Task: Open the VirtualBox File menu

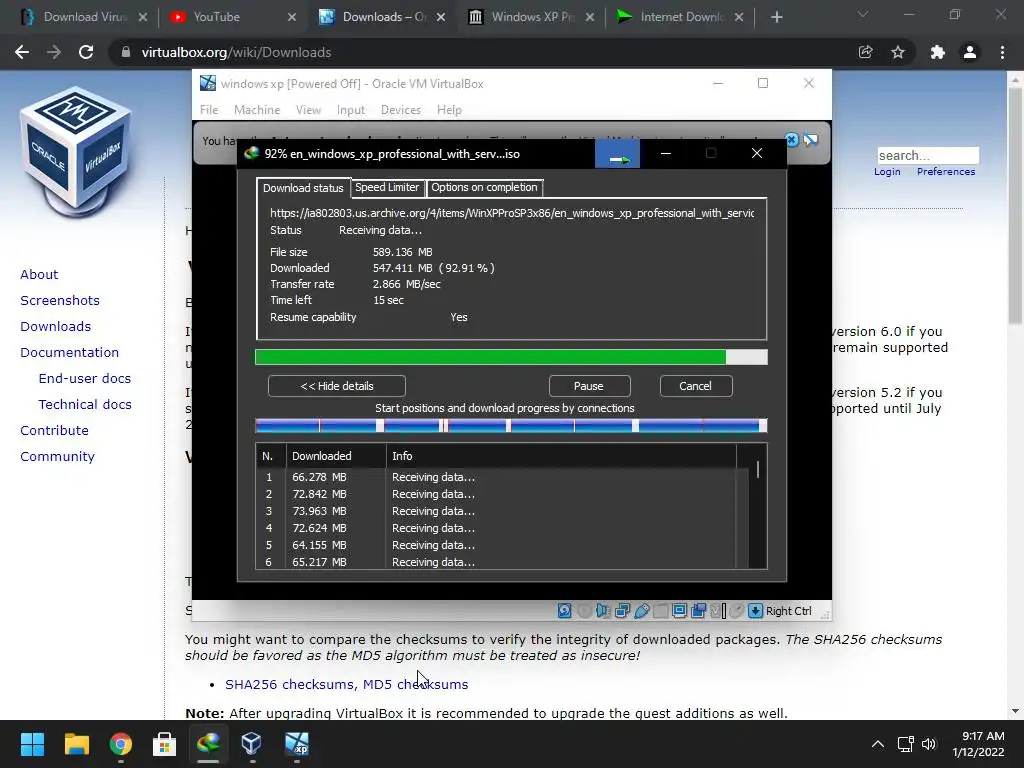Action: [x=209, y=110]
